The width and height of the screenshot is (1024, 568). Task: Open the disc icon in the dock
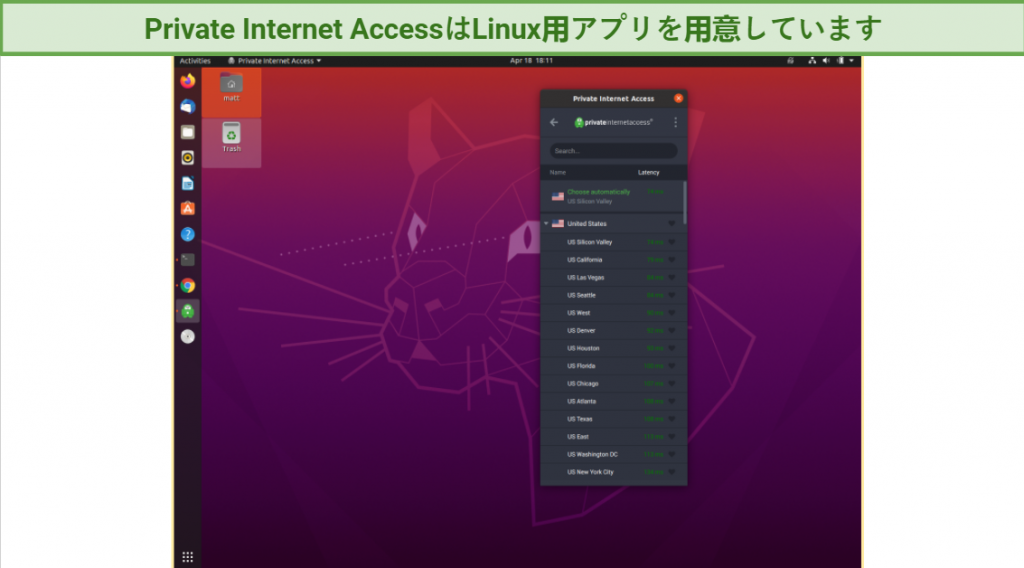pyautogui.click(x=187, y=336)
